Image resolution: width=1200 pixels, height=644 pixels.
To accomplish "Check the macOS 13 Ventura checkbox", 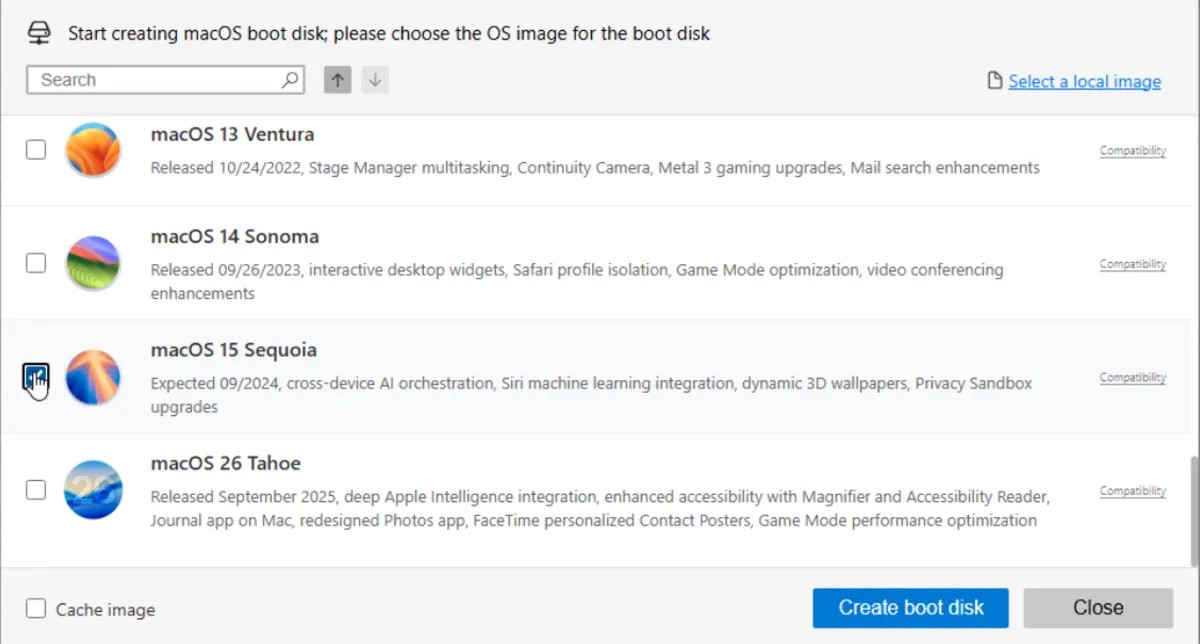I will pyautogui.click(x=35, y=149).
